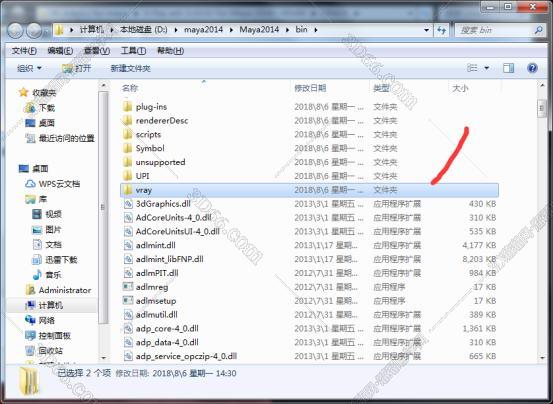The height and width of the screenshot is (404, 553).
Task: Click the navigation pane scroll-up arrow
Action: [103, 86]
